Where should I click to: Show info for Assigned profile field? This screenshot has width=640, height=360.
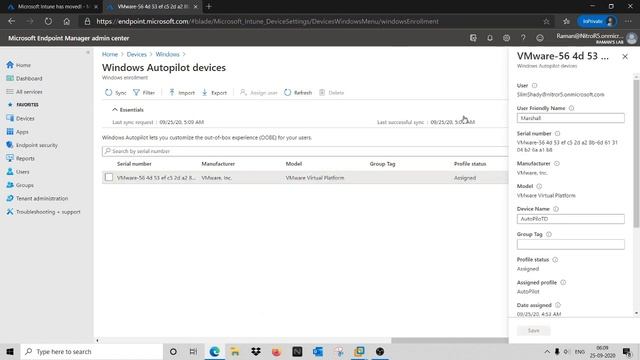[x=563, y=282]
